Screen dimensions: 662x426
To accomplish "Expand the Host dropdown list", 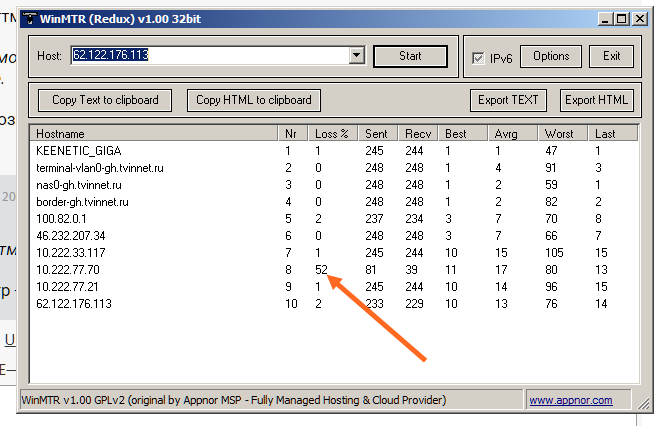I will (357, 56).
